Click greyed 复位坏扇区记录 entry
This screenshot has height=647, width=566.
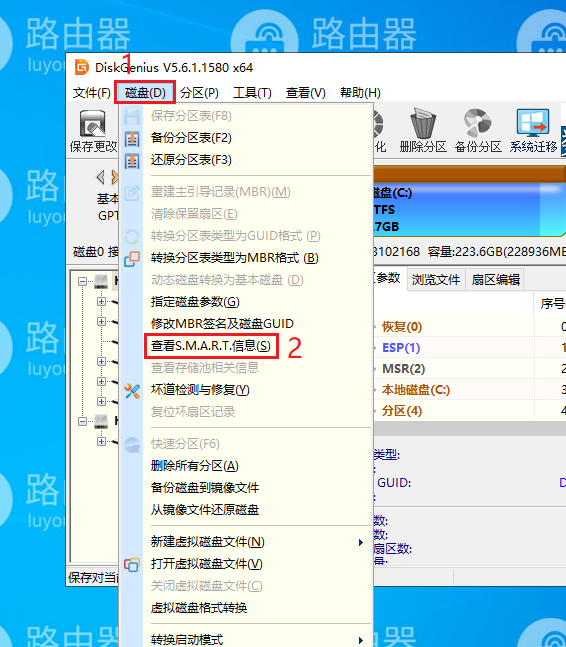pyautogui.click(x=193, y=412)
